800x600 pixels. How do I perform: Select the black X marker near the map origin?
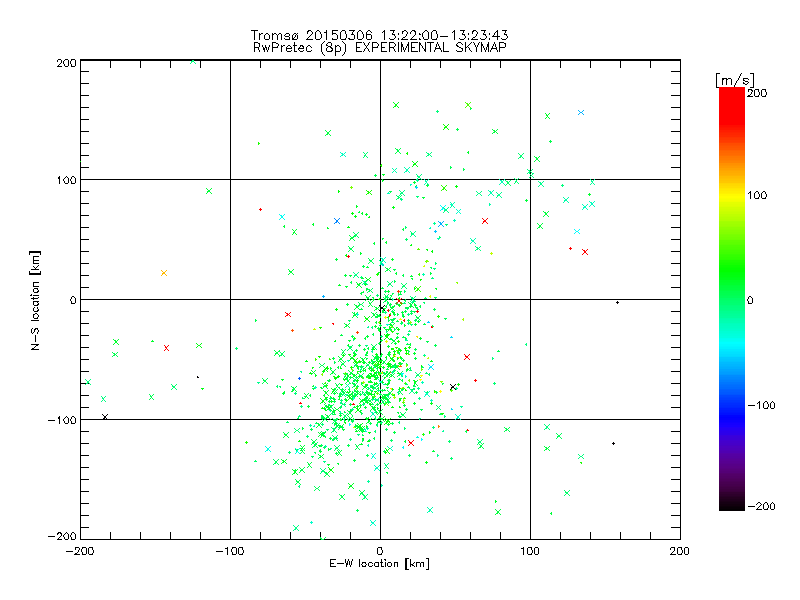tap(382, 308)
